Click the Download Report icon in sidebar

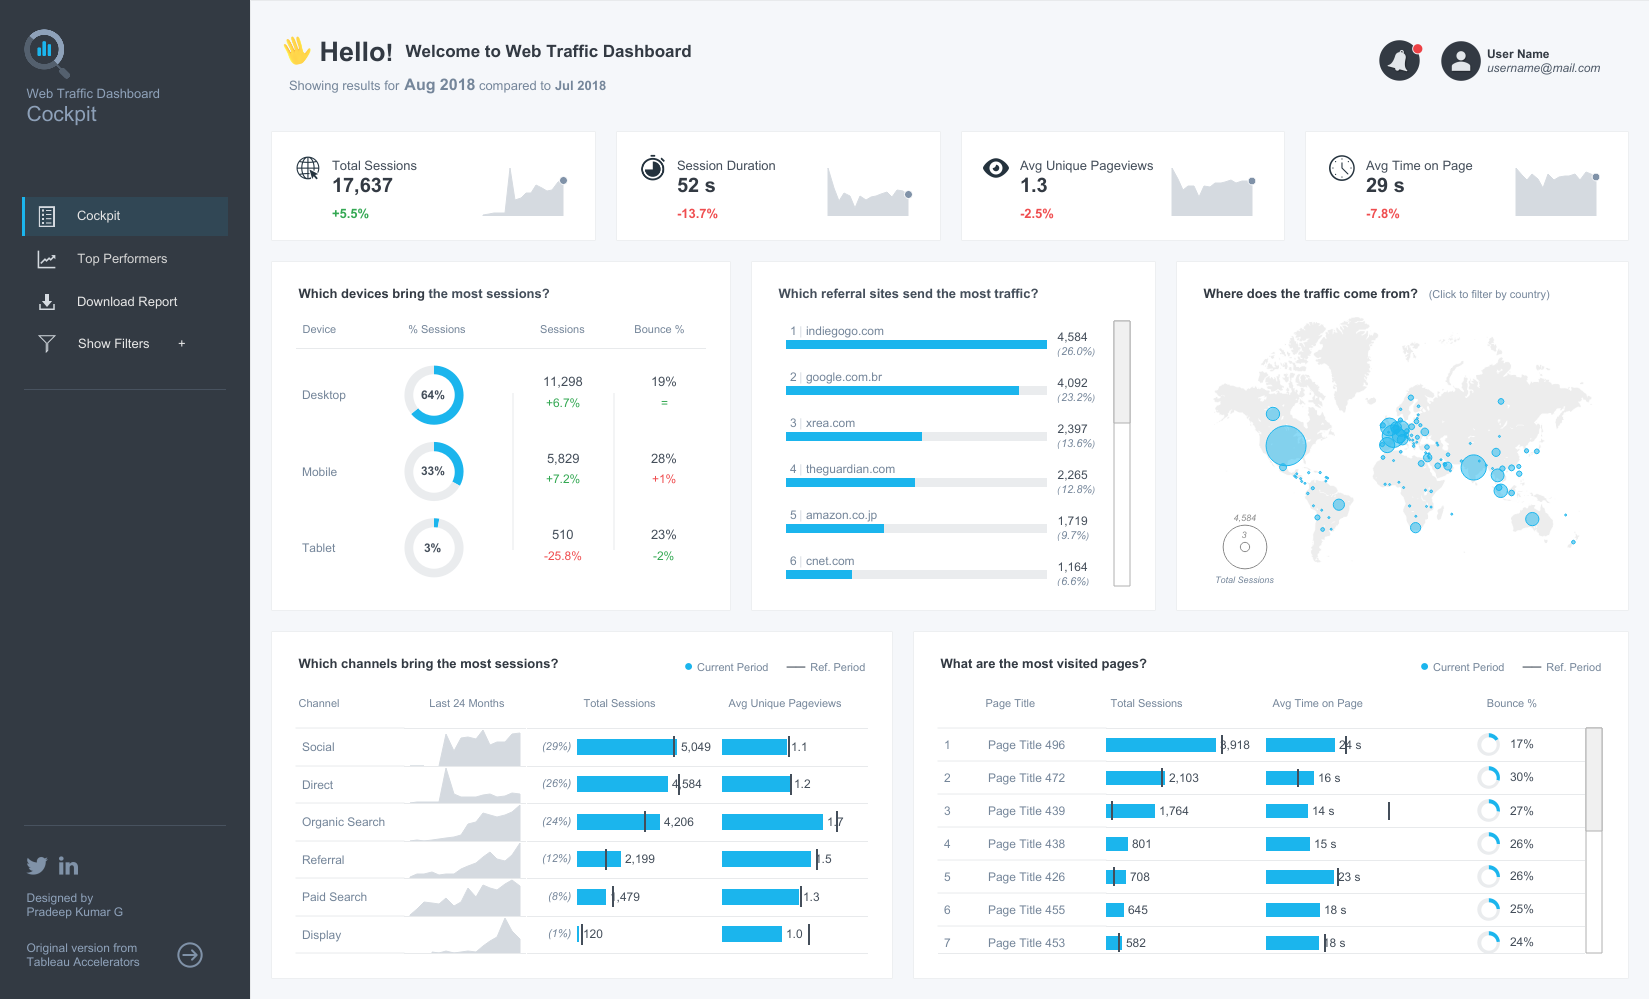click(47, 301)
